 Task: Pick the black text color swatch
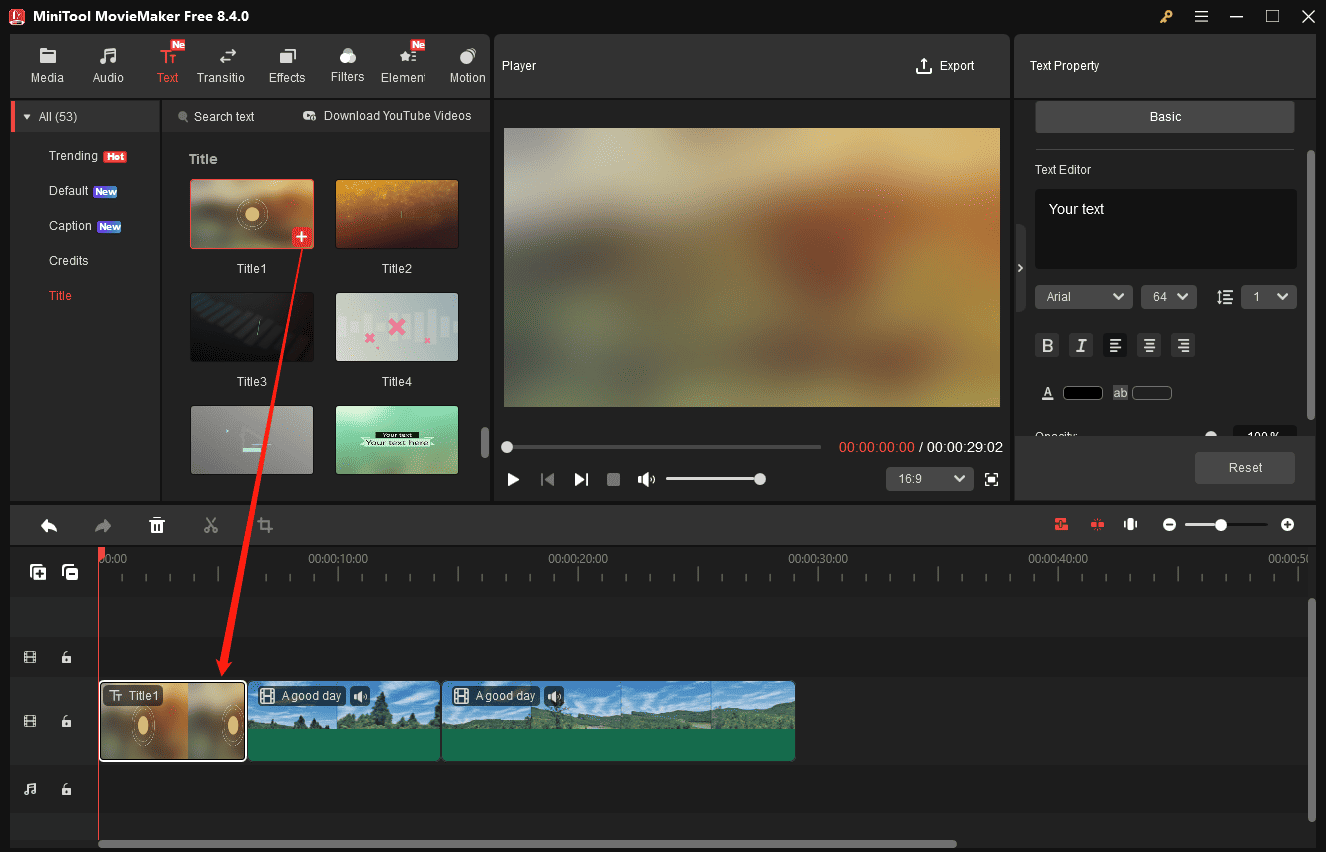(1082, 393)
